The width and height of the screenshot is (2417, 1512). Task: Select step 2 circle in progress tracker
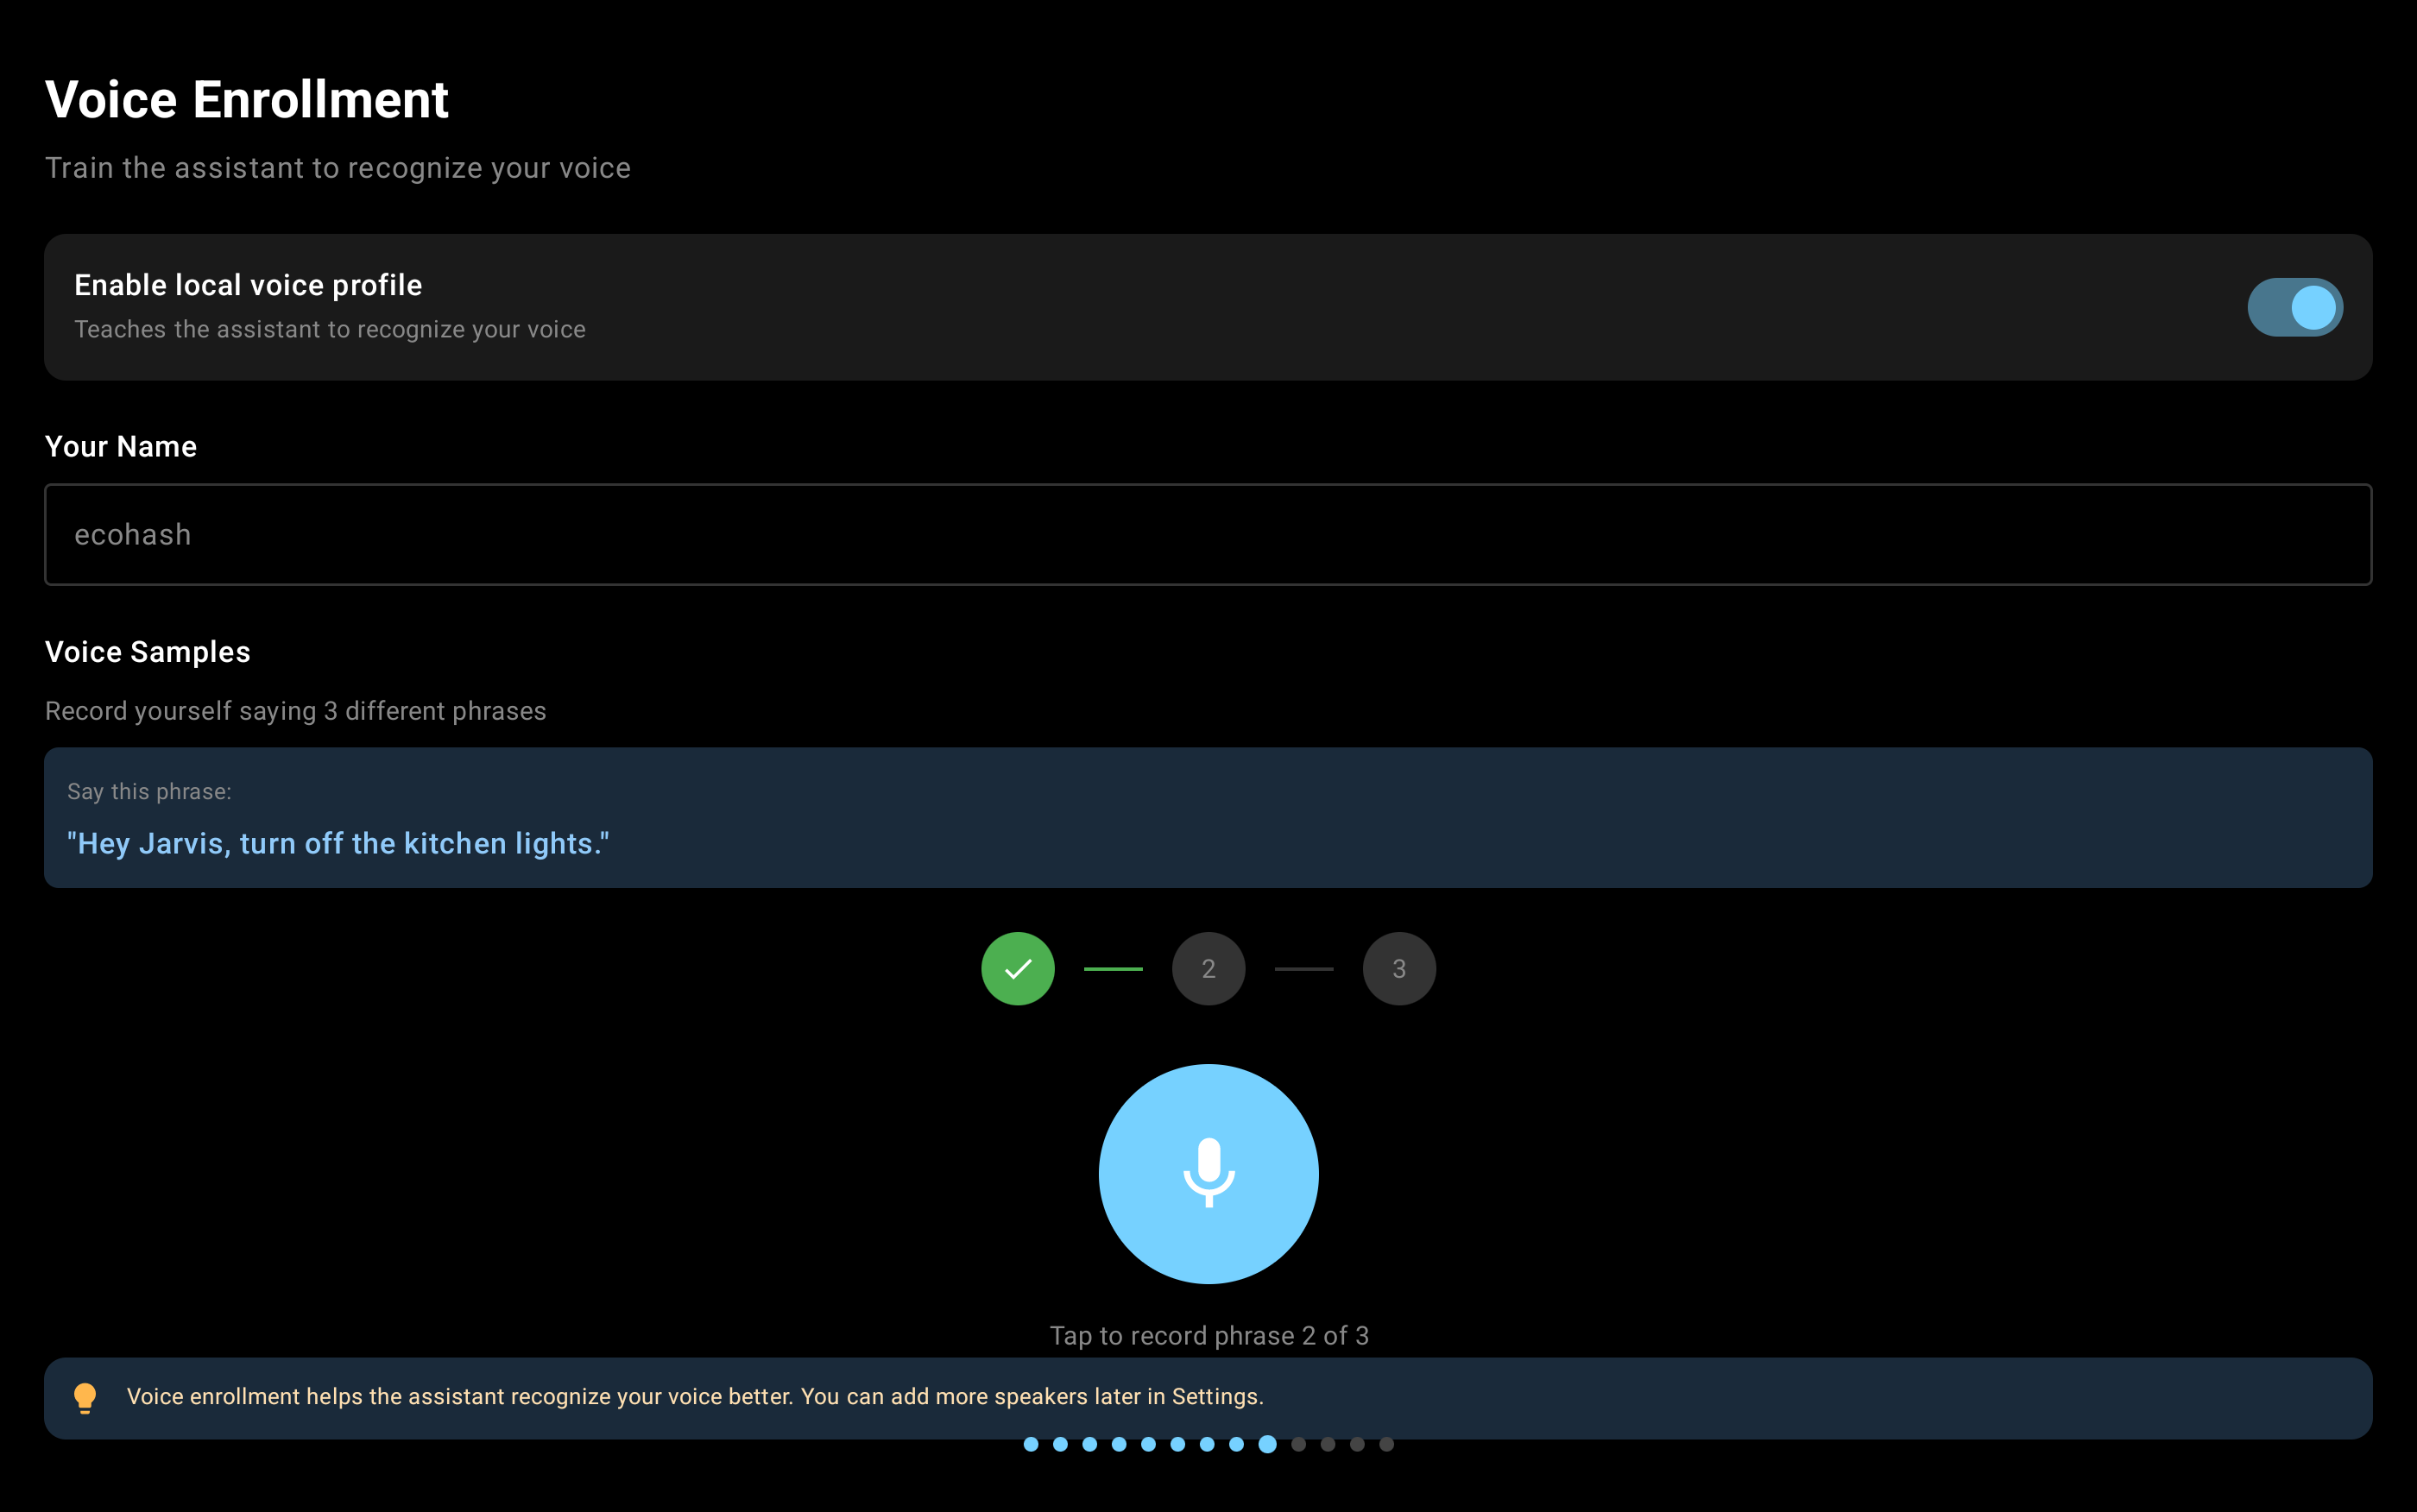[x=1208, y=968]
